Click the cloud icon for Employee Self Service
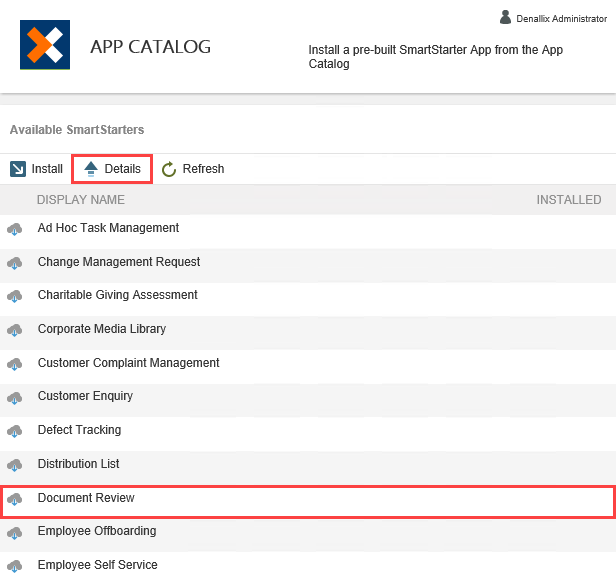616x584 pixels. coord(15,566)
